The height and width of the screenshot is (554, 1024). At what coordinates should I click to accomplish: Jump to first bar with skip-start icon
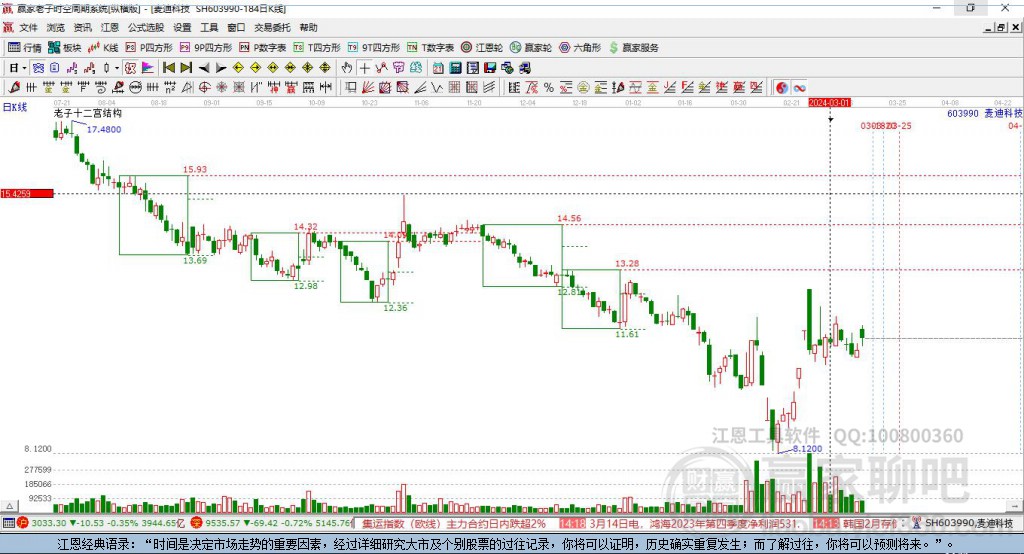(168, 68)
